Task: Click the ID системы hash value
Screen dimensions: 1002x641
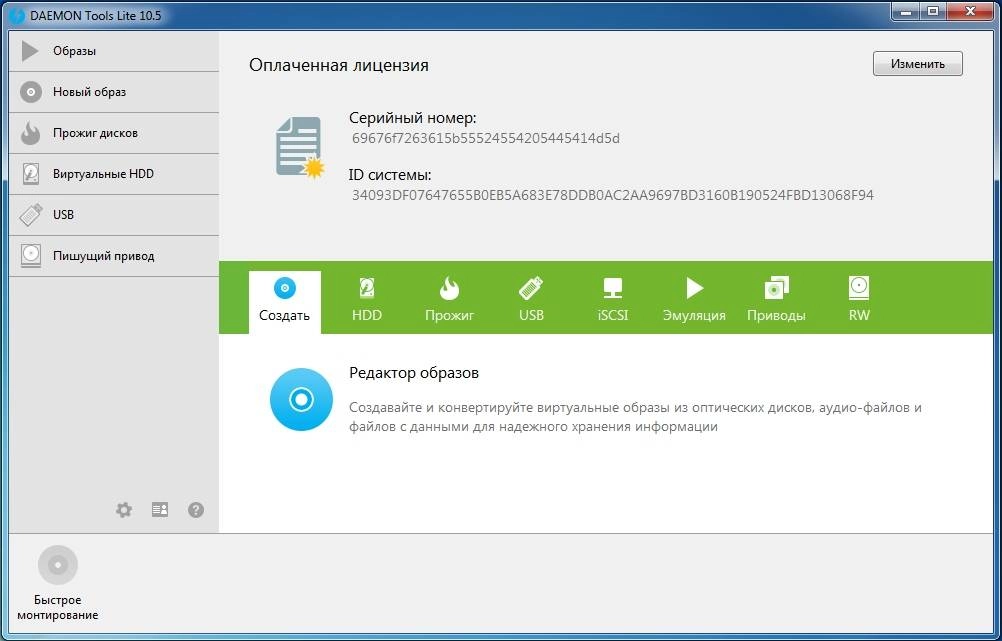Action: coord(612,195)
